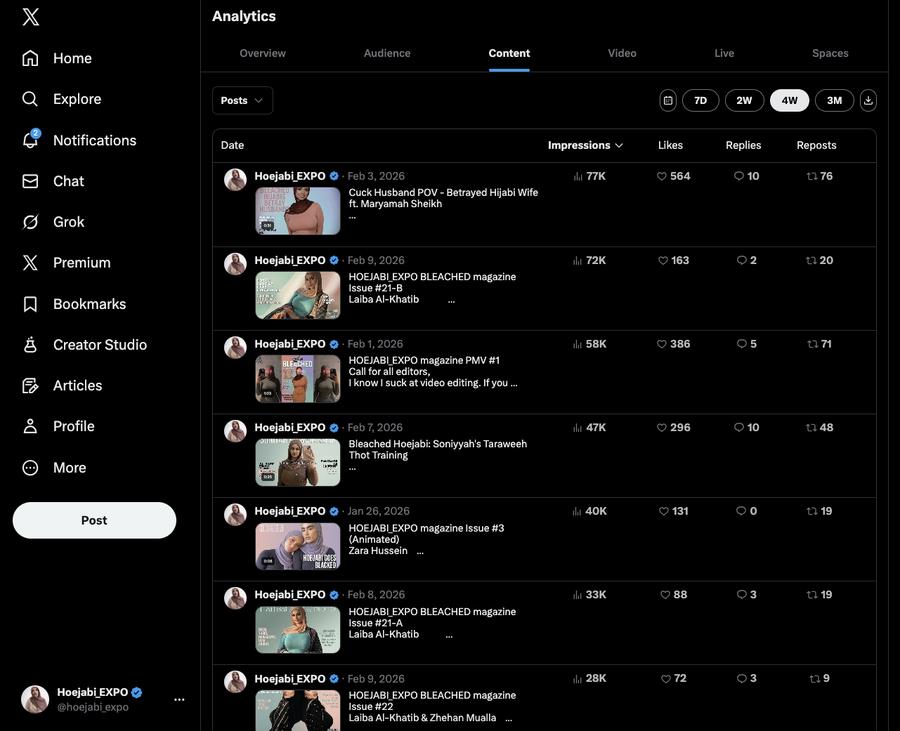The image size is (900, 731).
Task: Open account menu via the three dots
Action: click(x=179, y=699)
